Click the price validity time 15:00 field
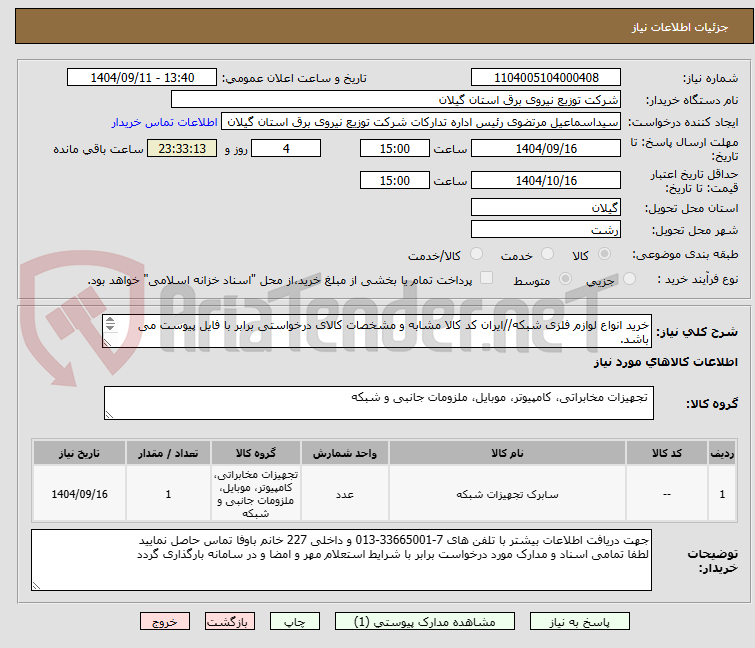 click(x=394, y=181)
